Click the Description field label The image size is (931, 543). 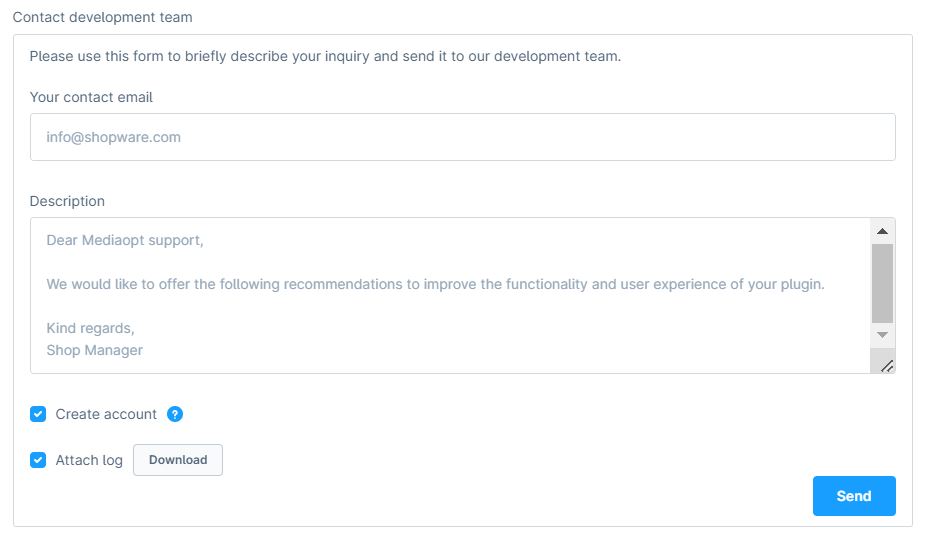click(x=67, y=201)
